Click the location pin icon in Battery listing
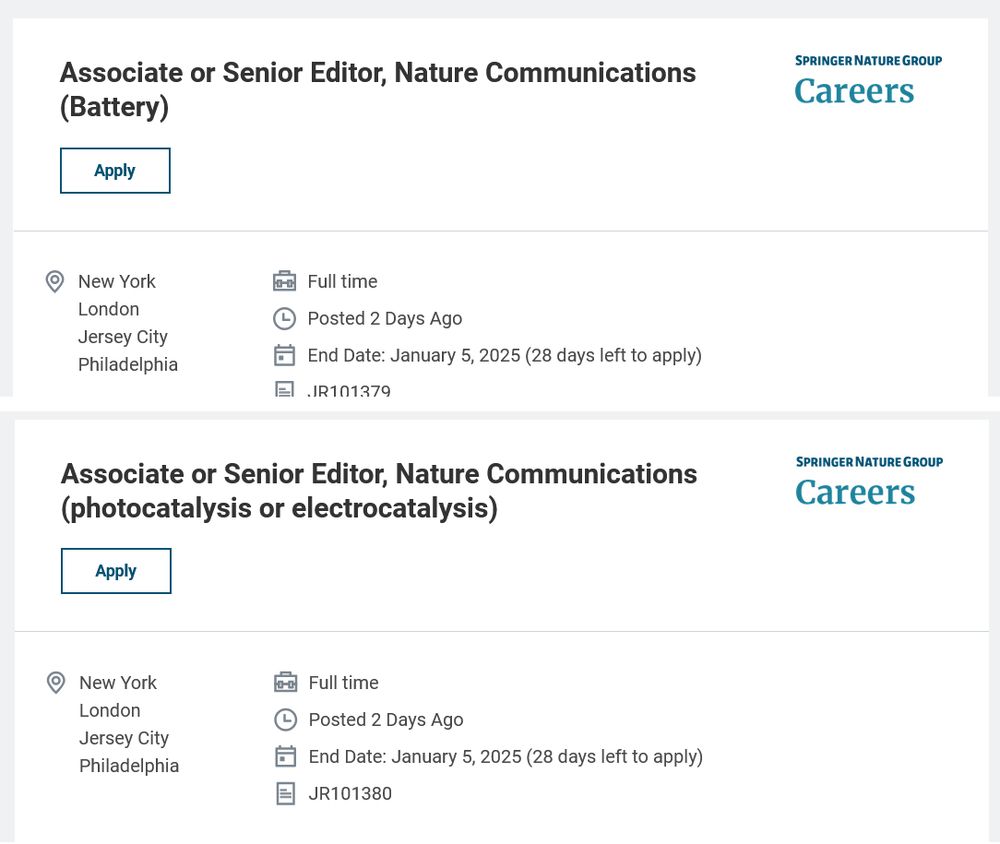 [x=55, y=281]
